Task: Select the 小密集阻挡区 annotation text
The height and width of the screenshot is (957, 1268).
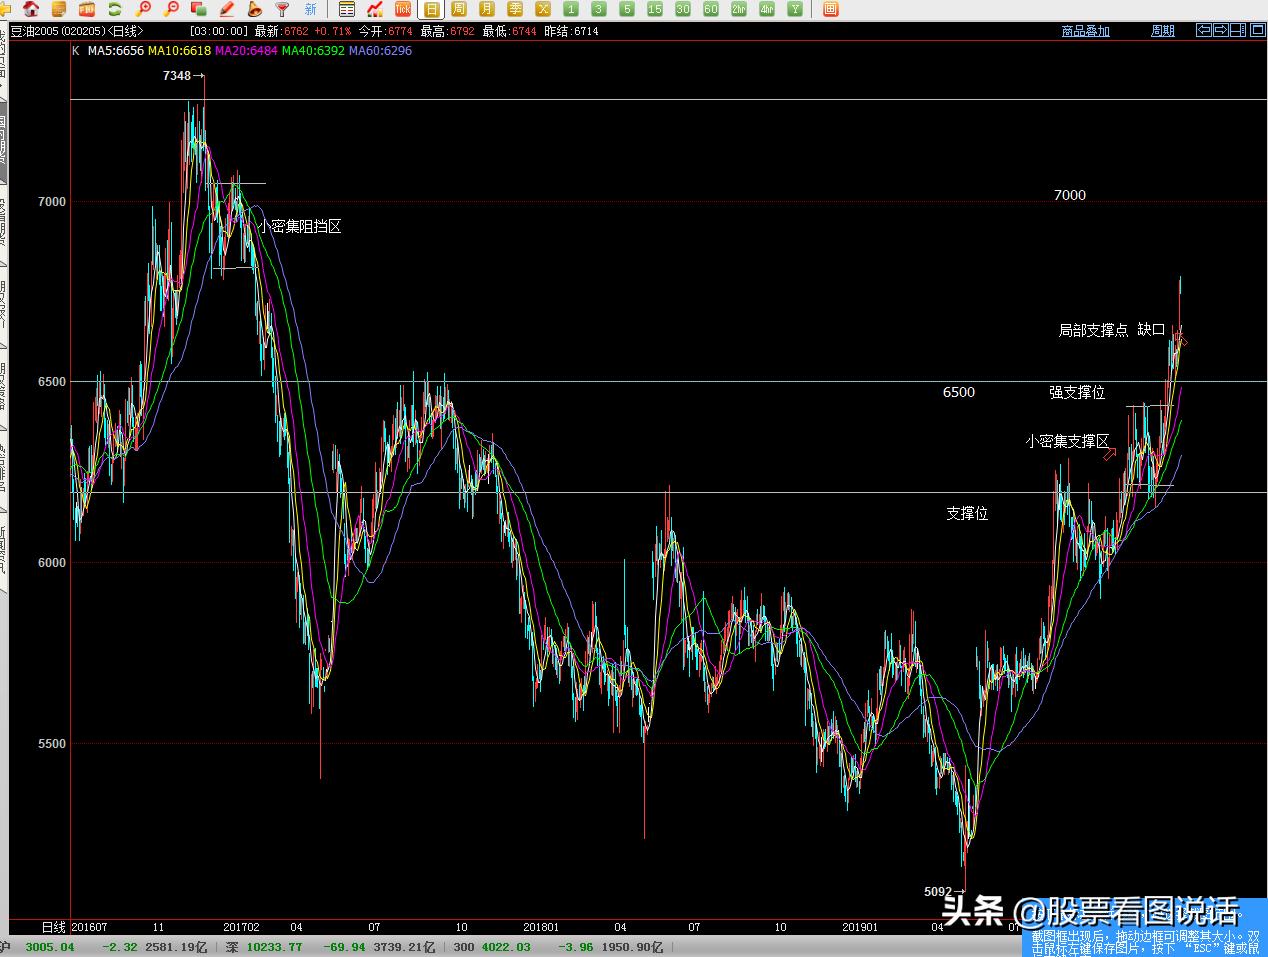Action: pyautogui.click(x=300, y=227)
